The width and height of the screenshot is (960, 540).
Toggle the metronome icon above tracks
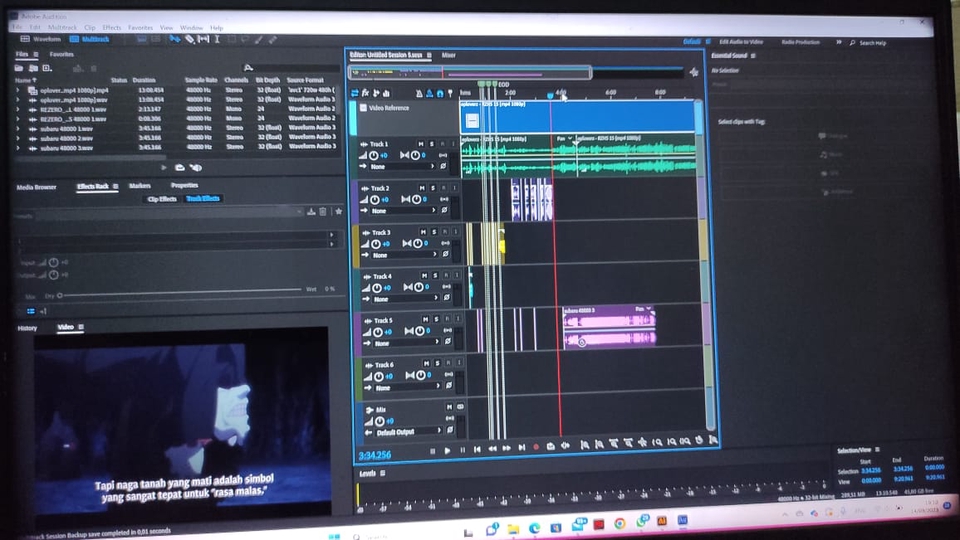click(x=419, y=94)
